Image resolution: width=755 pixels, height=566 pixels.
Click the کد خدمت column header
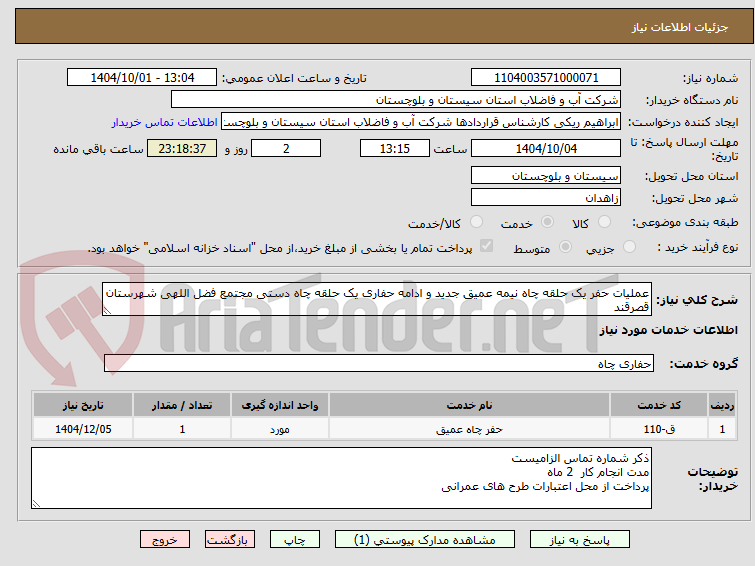pyautogui.click(x=658, y=405)
